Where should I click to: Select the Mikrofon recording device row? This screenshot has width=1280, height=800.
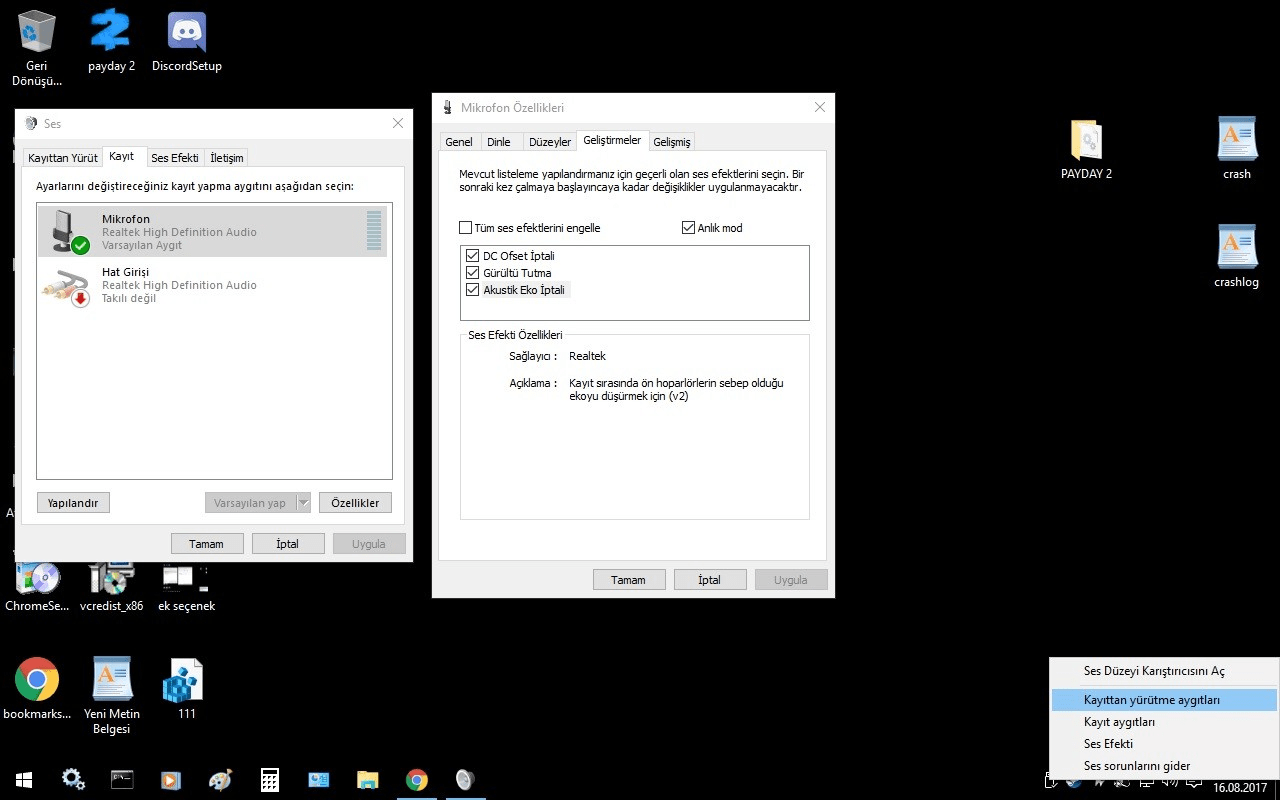[x=213, y=232]
